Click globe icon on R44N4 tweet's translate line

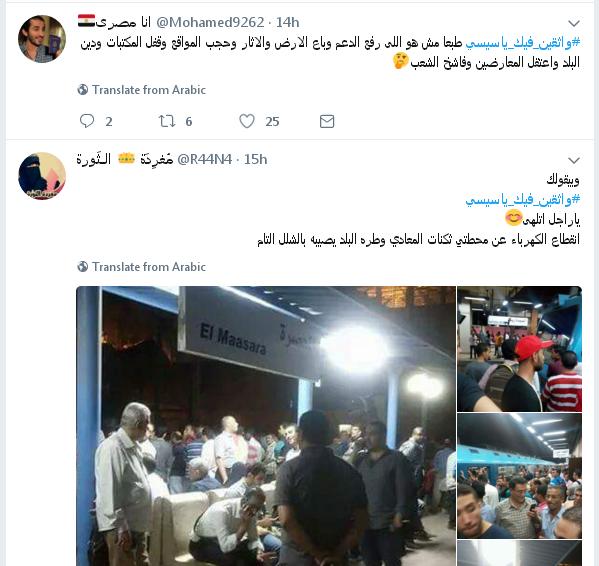[83, 267]
